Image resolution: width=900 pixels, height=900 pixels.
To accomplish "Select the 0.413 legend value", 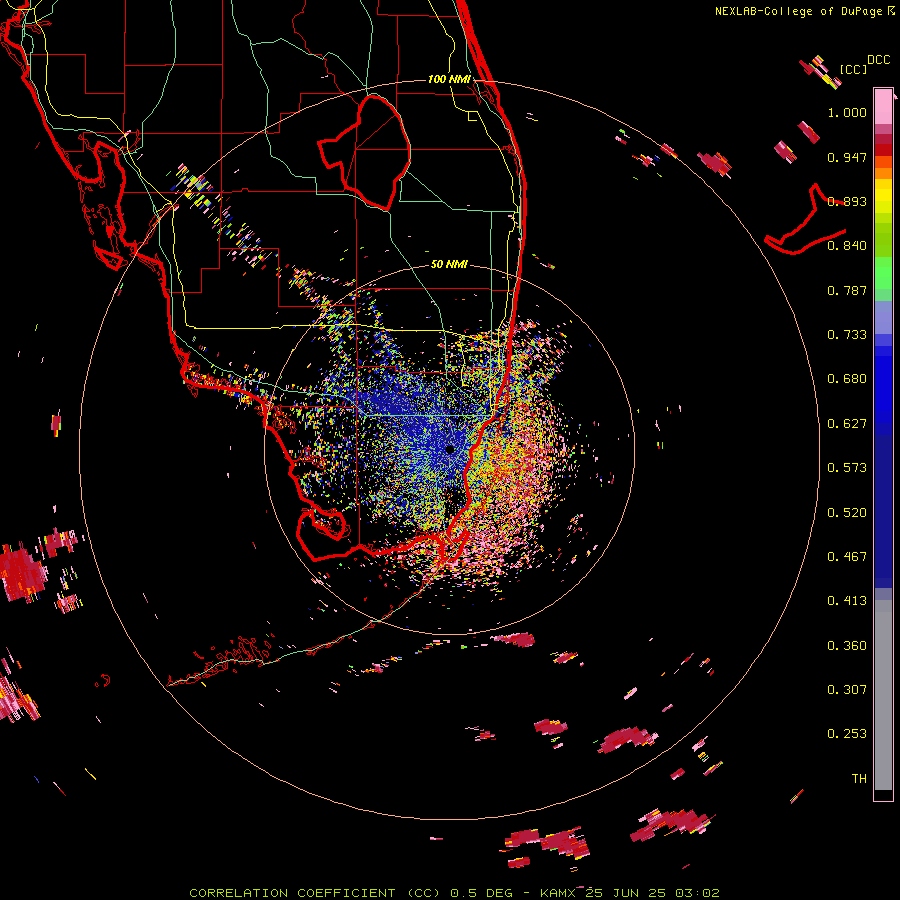I will click(x=847, y=601).
